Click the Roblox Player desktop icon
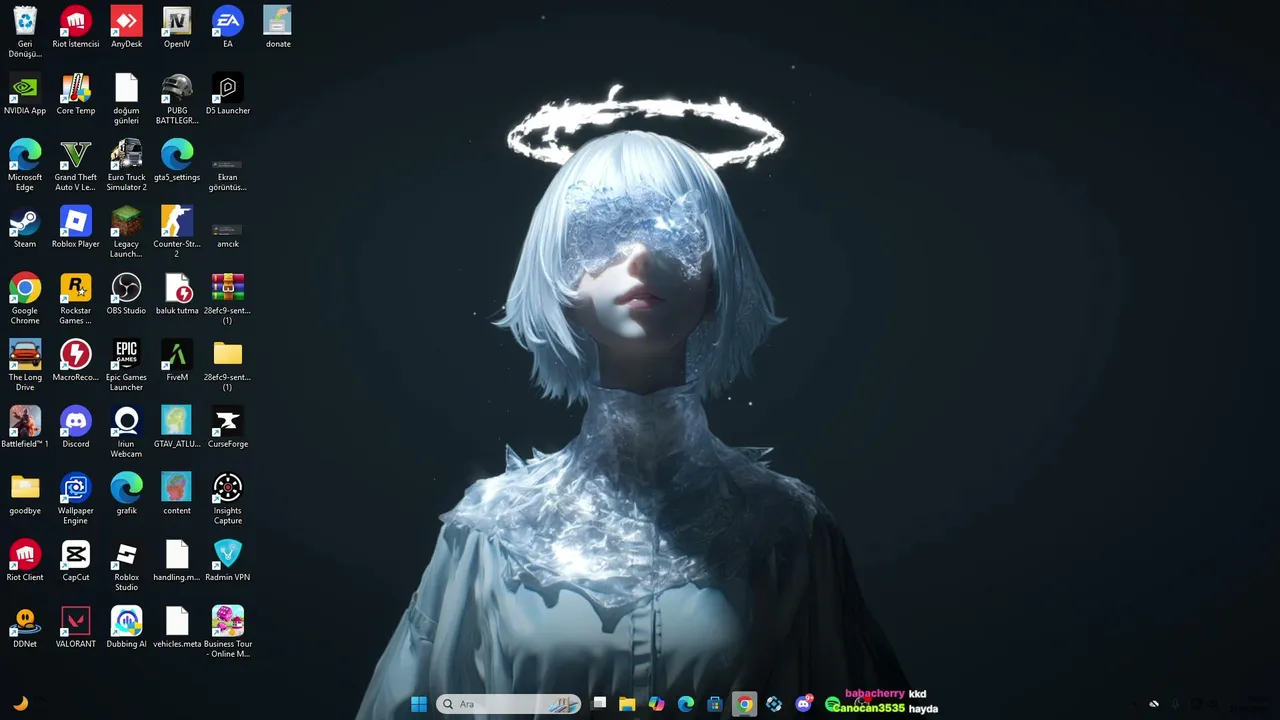This screenshot has width=1280, height=720. point(76,221)
